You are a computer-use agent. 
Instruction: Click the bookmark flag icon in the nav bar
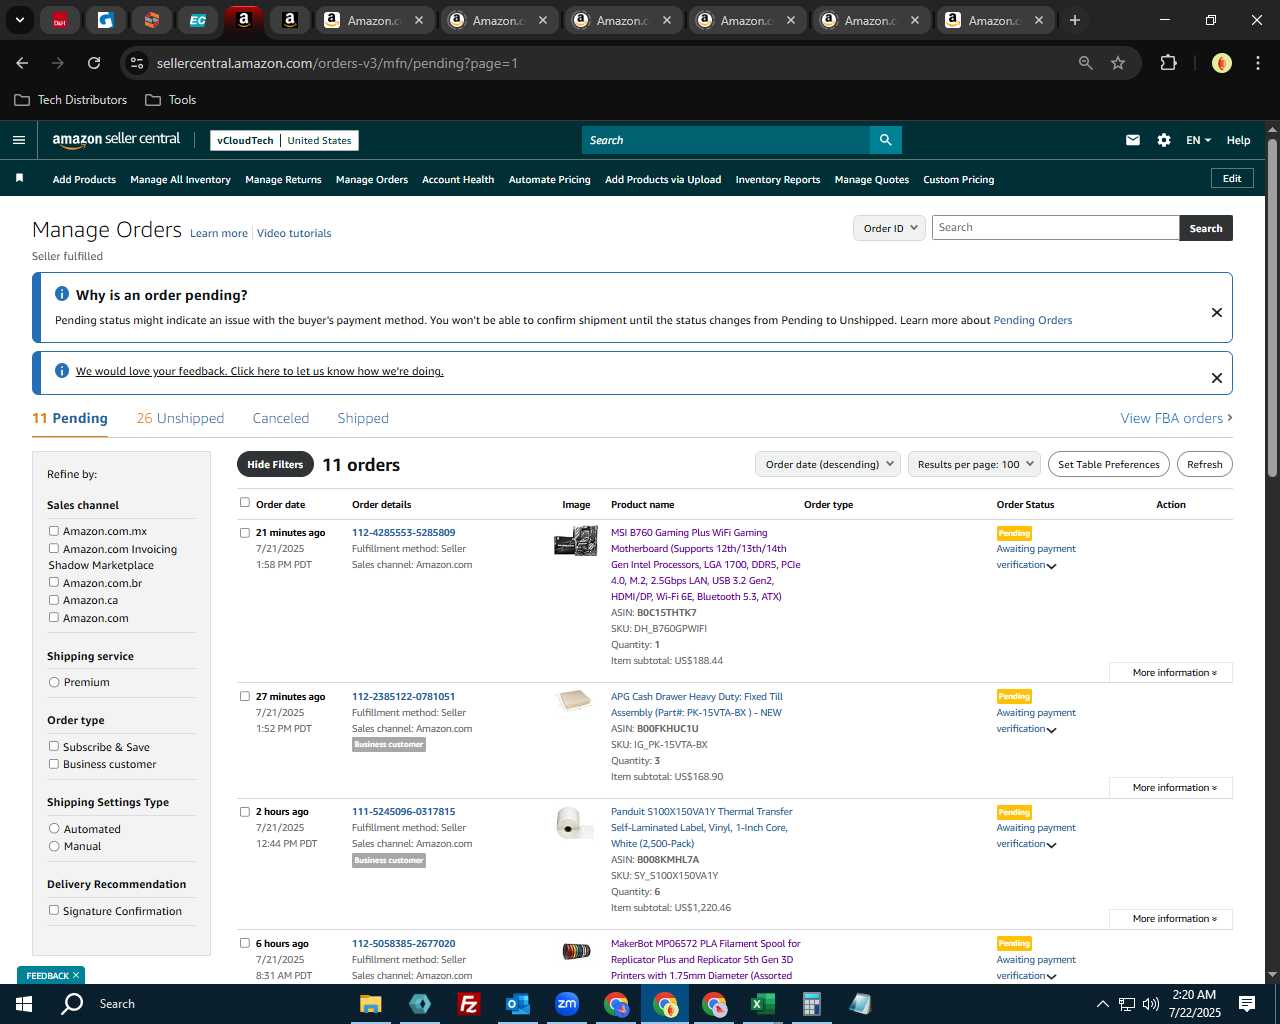pos(19,178)
